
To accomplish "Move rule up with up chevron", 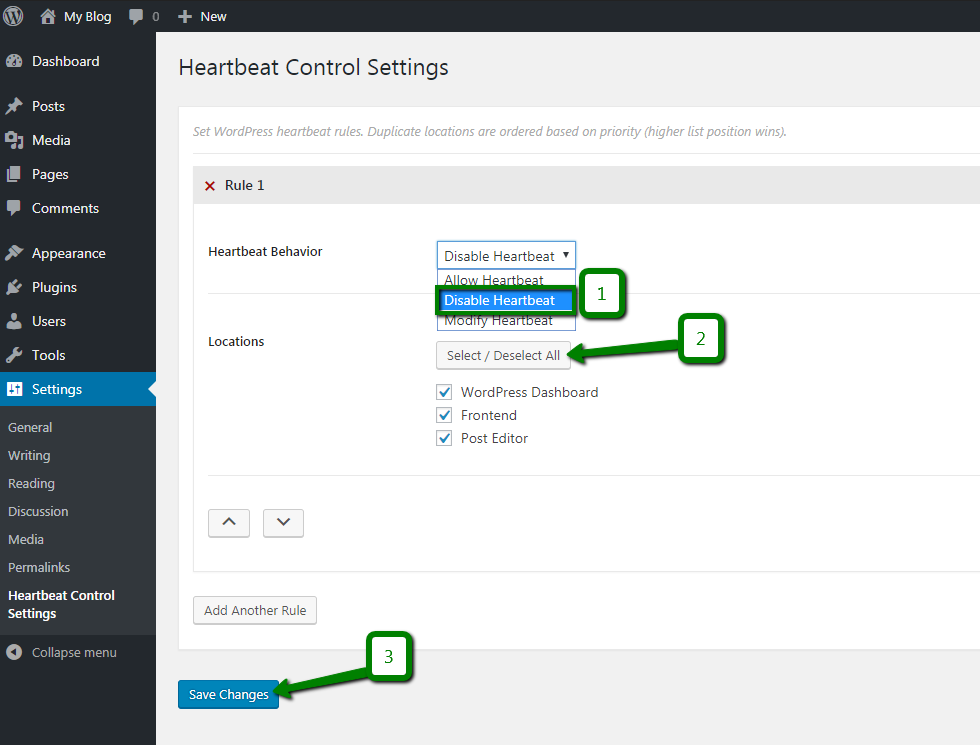I will click(229, 523).
